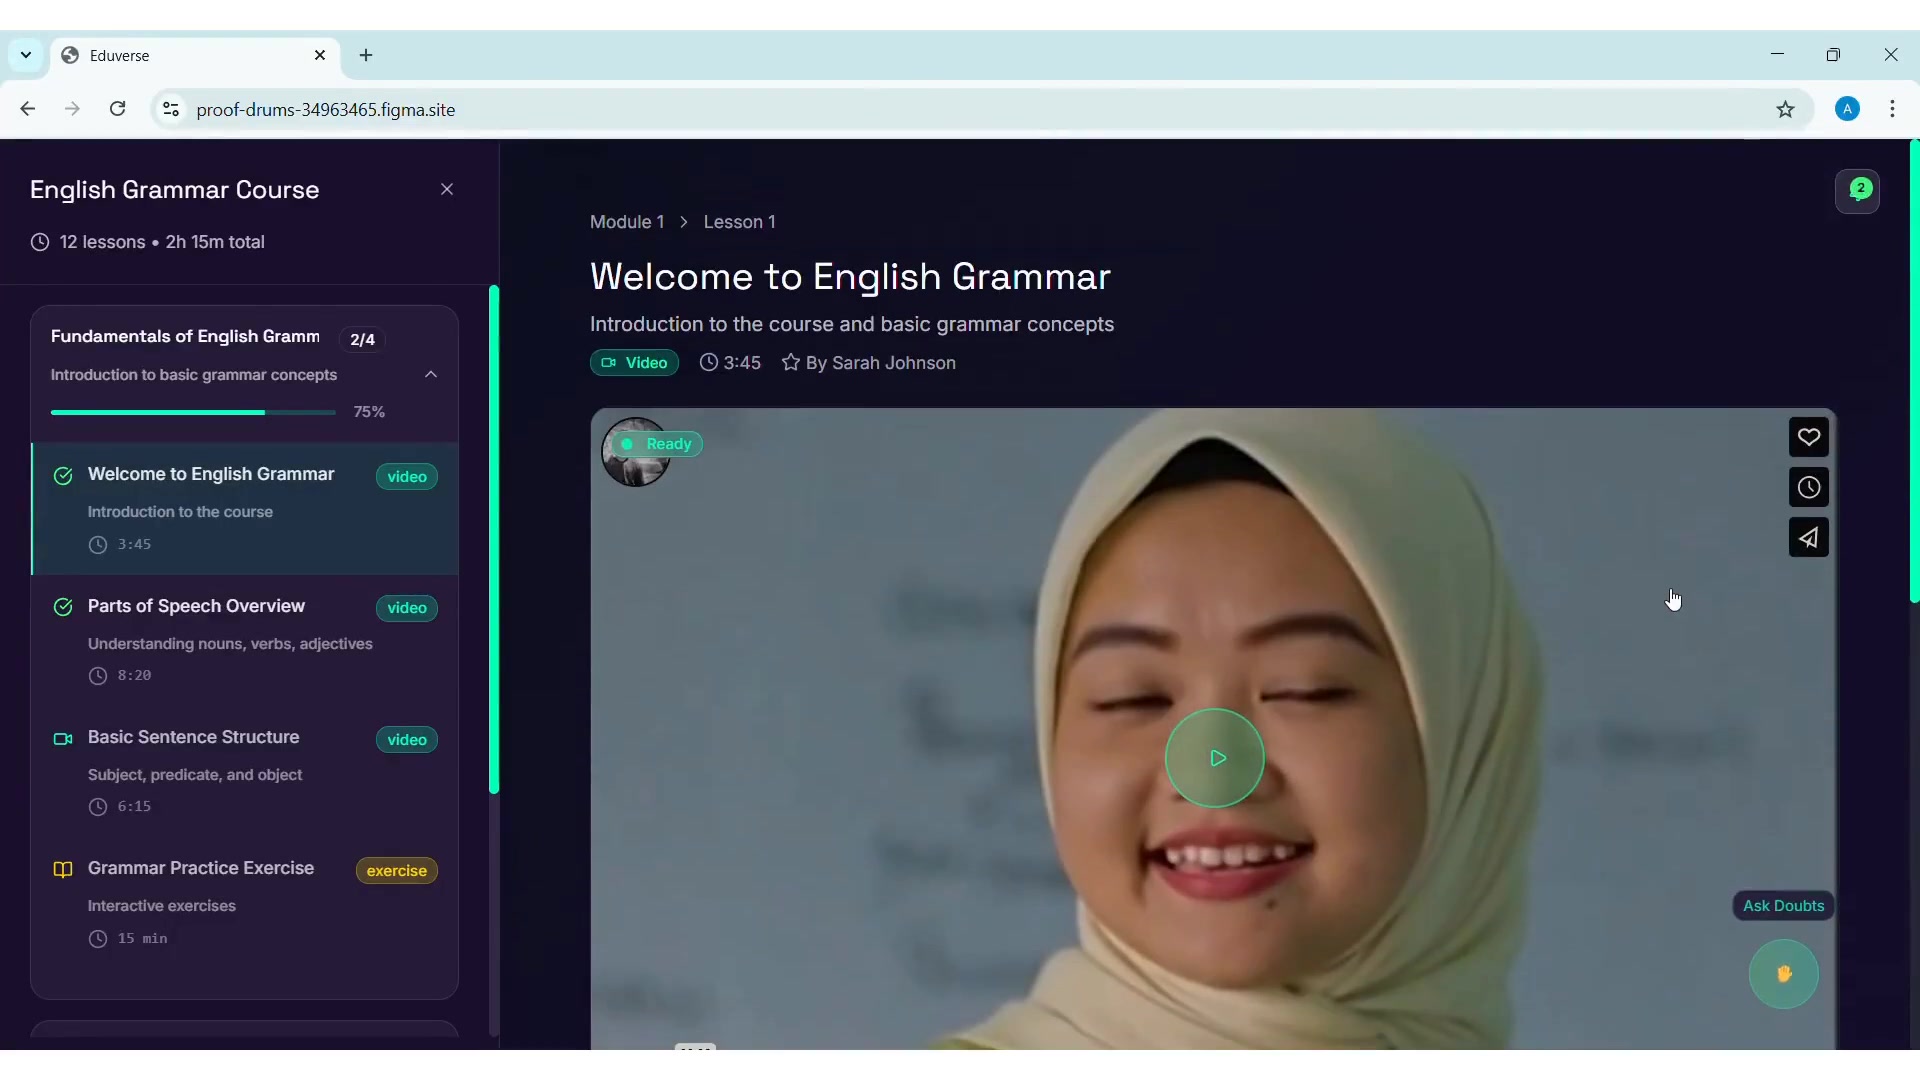The height and width of the screenshot is (1080, 1920).
Task: Open the Chrome three-dot menu
Action: (1892, 110)
